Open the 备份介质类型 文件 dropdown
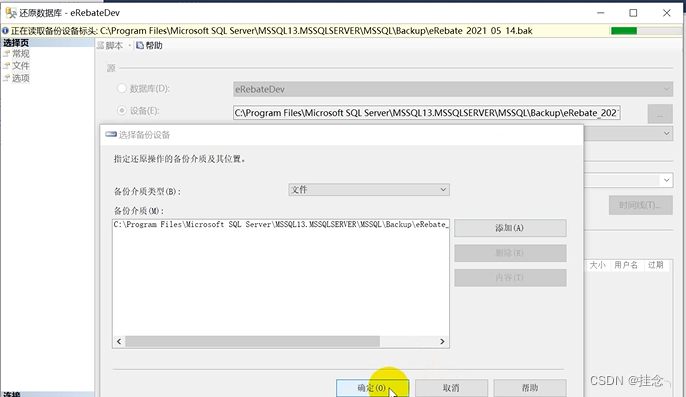 (x=369, y=190)
